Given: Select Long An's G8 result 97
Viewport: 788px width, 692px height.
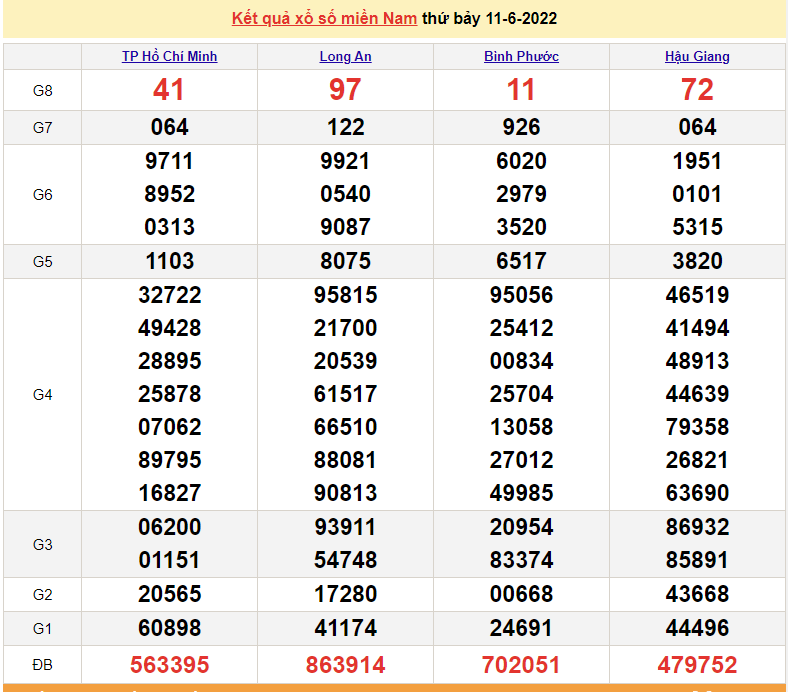Looking at the screenshot, I should [x=345, y=90].
